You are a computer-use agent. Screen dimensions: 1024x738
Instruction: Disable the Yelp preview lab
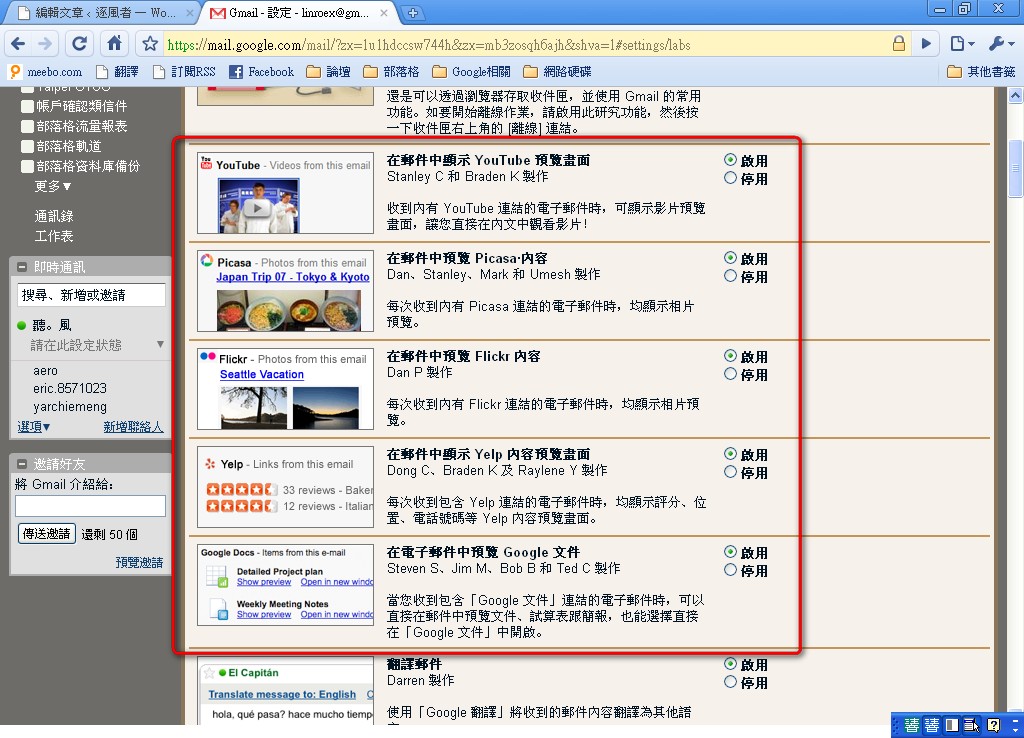click(x=730, y=472)
